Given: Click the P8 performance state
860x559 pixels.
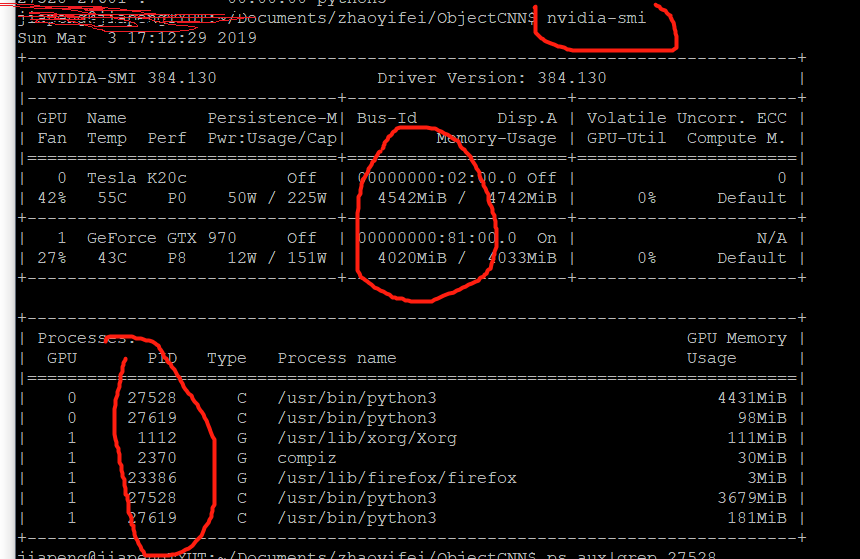Looking at the screenshot, I should click(x=177, y=258).
